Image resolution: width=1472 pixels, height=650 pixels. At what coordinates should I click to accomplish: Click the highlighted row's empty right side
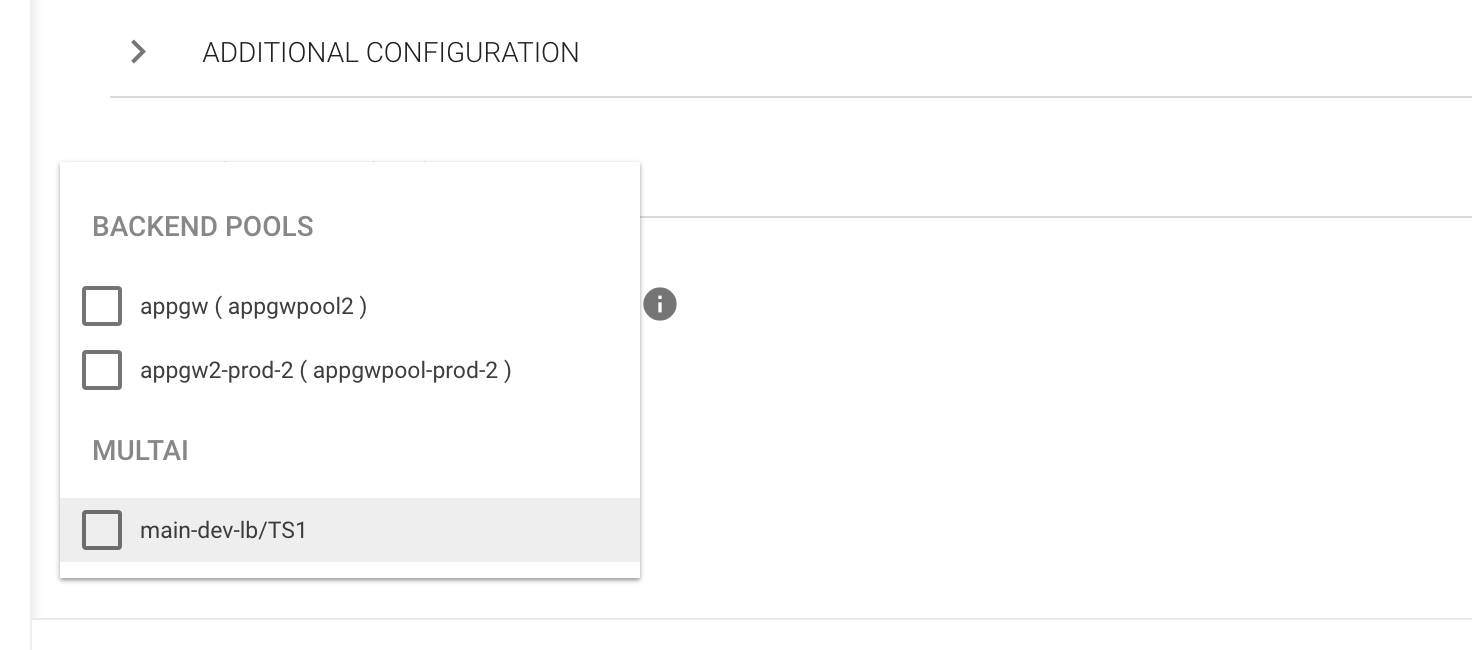pos(500,530)
